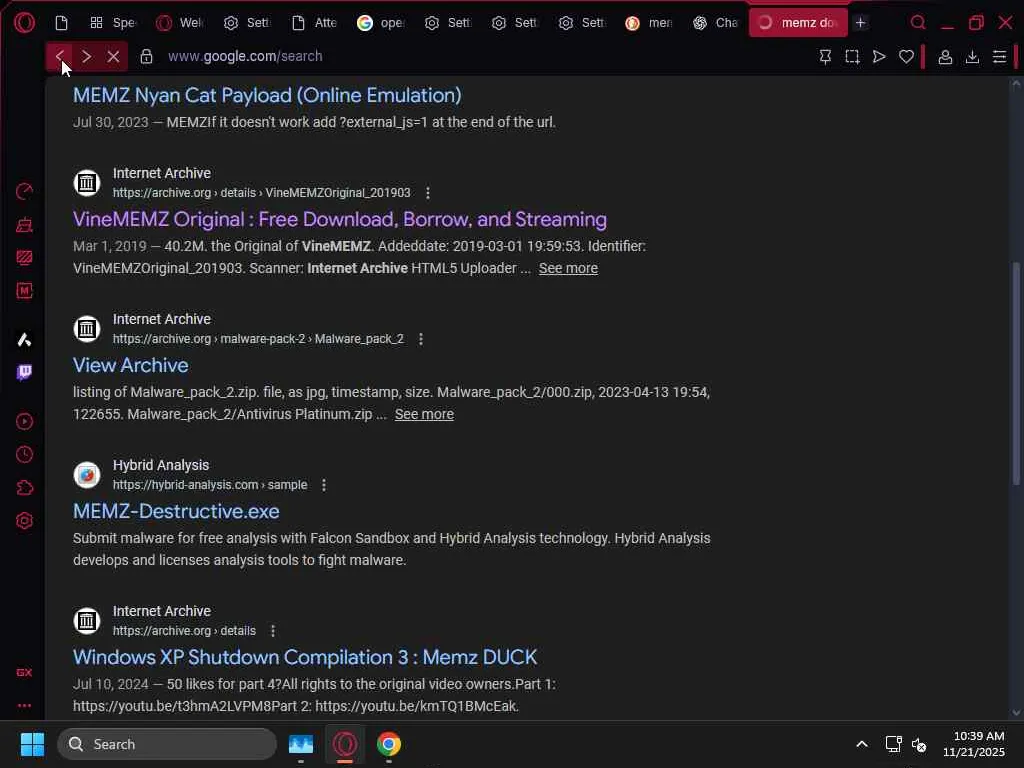
Task: Open MEMZ Nyan Cat Payload link
Action: (x=267, y=95)
